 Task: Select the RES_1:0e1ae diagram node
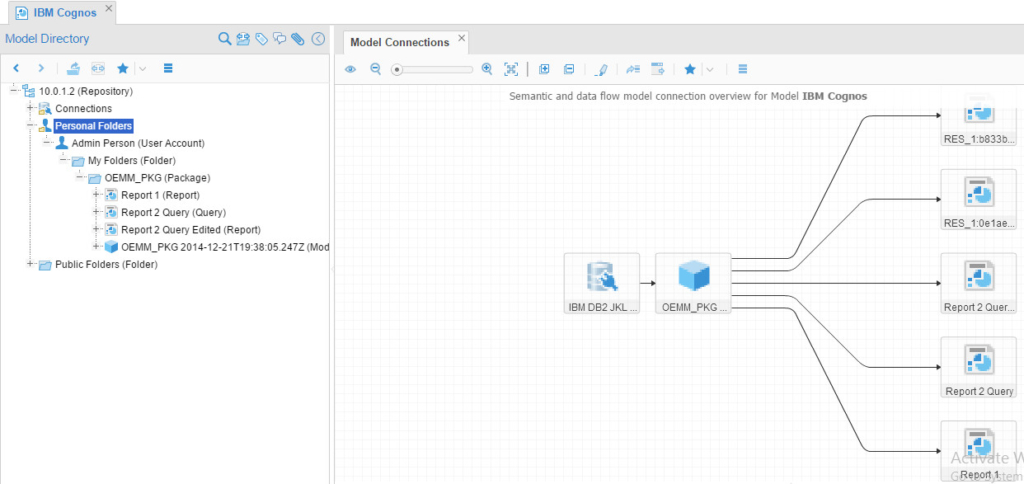(978, 199)
